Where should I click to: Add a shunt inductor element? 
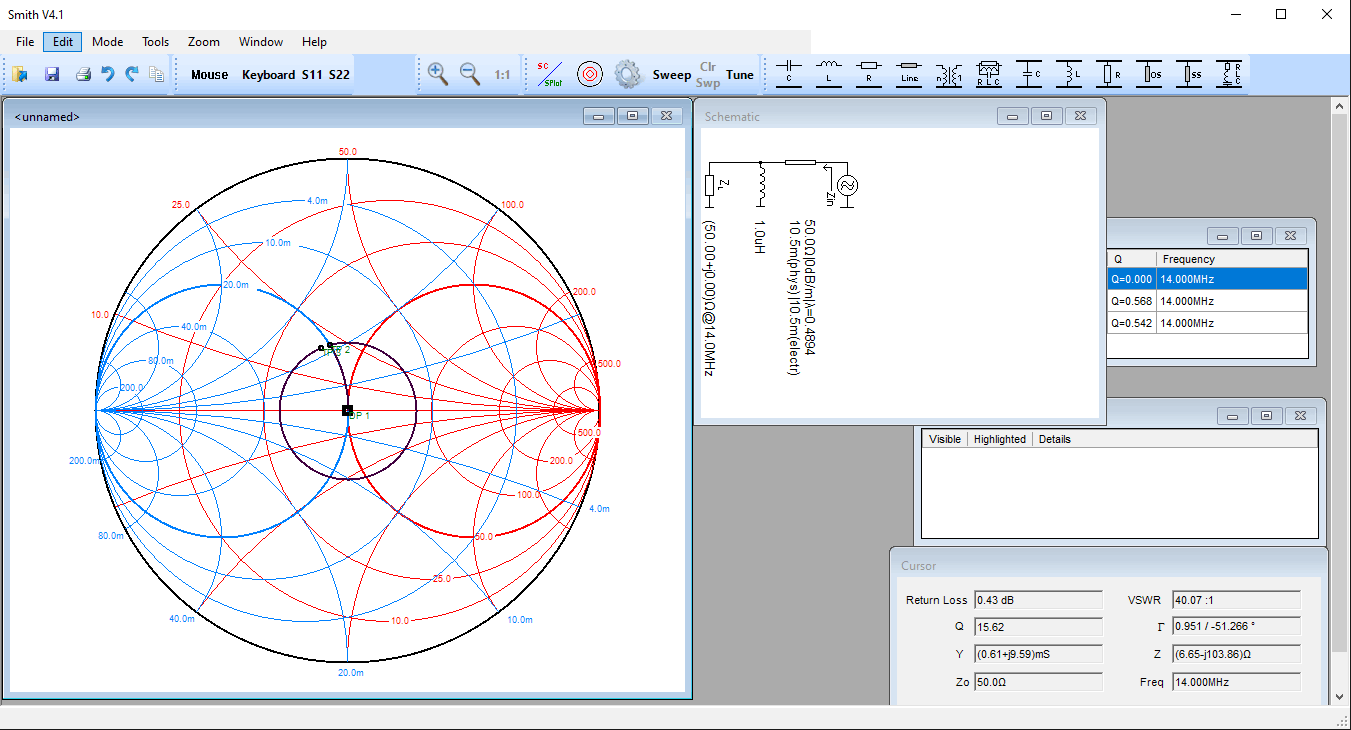click(1069, 74)
